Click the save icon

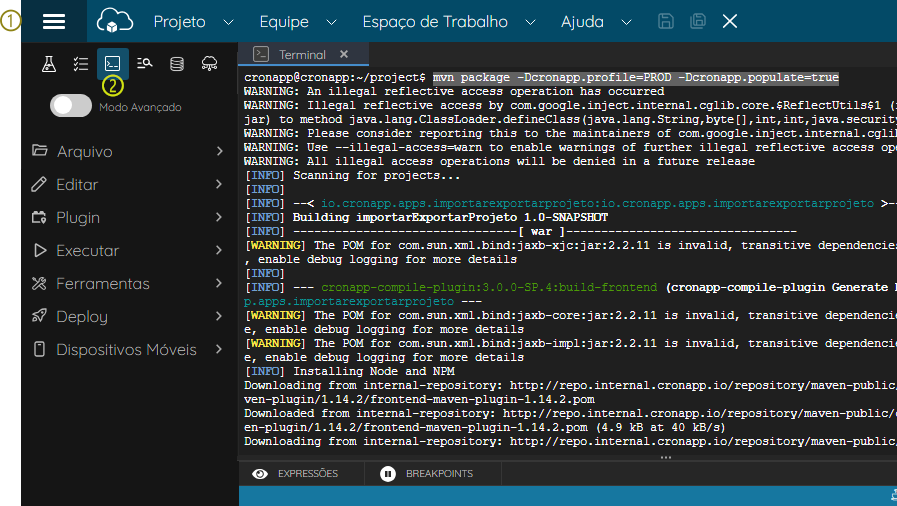665,21
